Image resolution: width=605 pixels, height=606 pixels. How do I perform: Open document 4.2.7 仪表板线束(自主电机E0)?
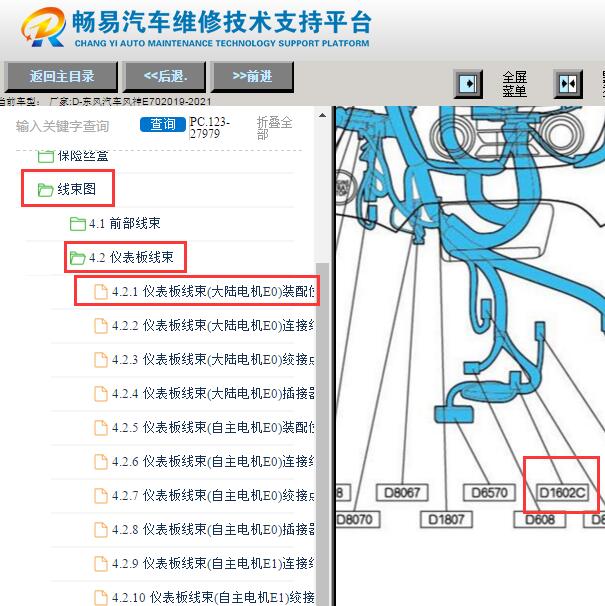[205, 495]
